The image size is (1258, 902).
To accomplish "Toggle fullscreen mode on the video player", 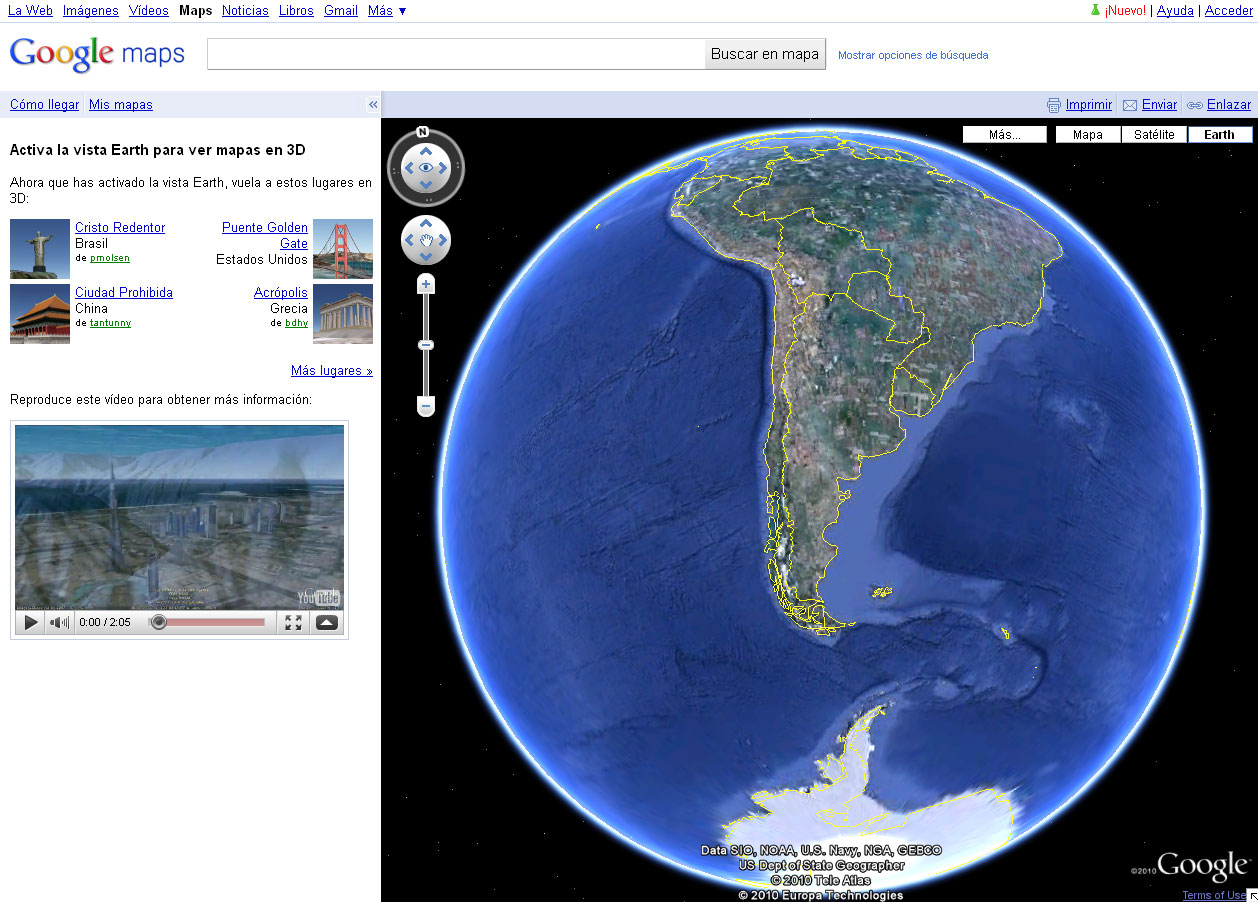I will (x=293, y=621).
